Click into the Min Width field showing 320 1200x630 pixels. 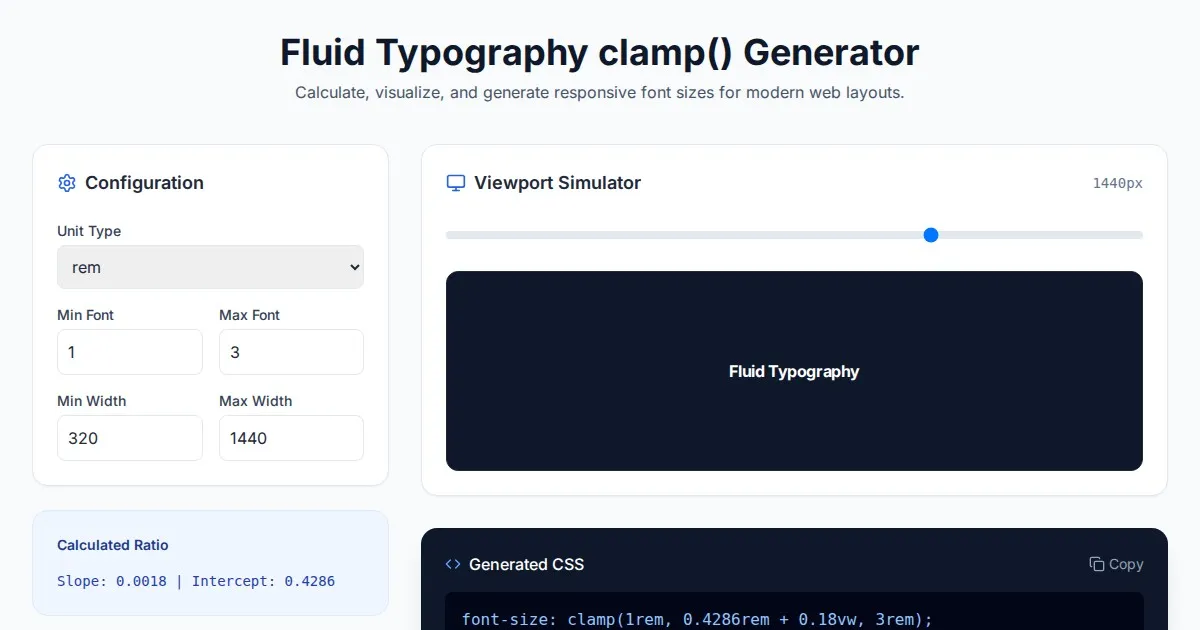click(130, 438)
